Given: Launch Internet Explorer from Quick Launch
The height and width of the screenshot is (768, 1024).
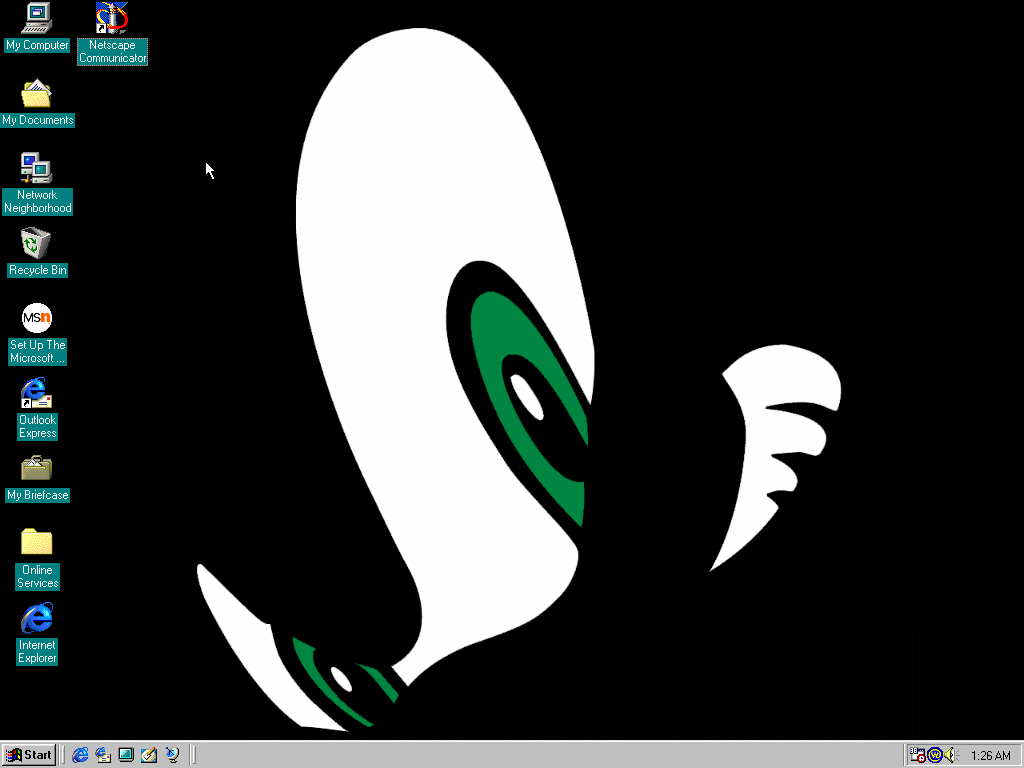Looking at the screenshot, I should point(81,755).
